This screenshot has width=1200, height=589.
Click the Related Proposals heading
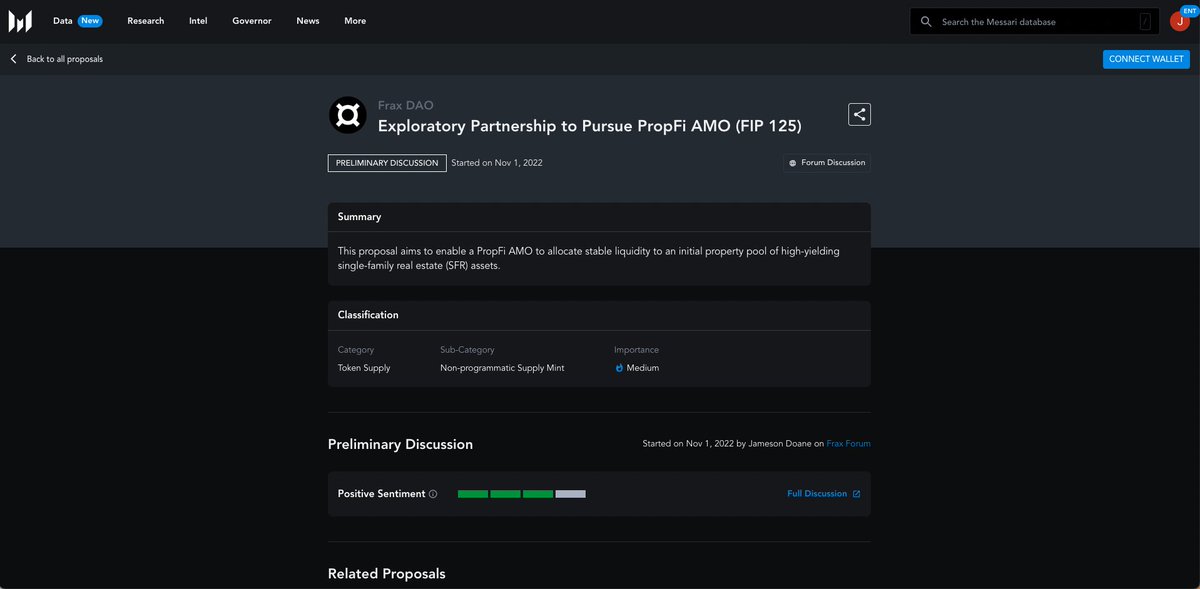(x=387, y=574)
